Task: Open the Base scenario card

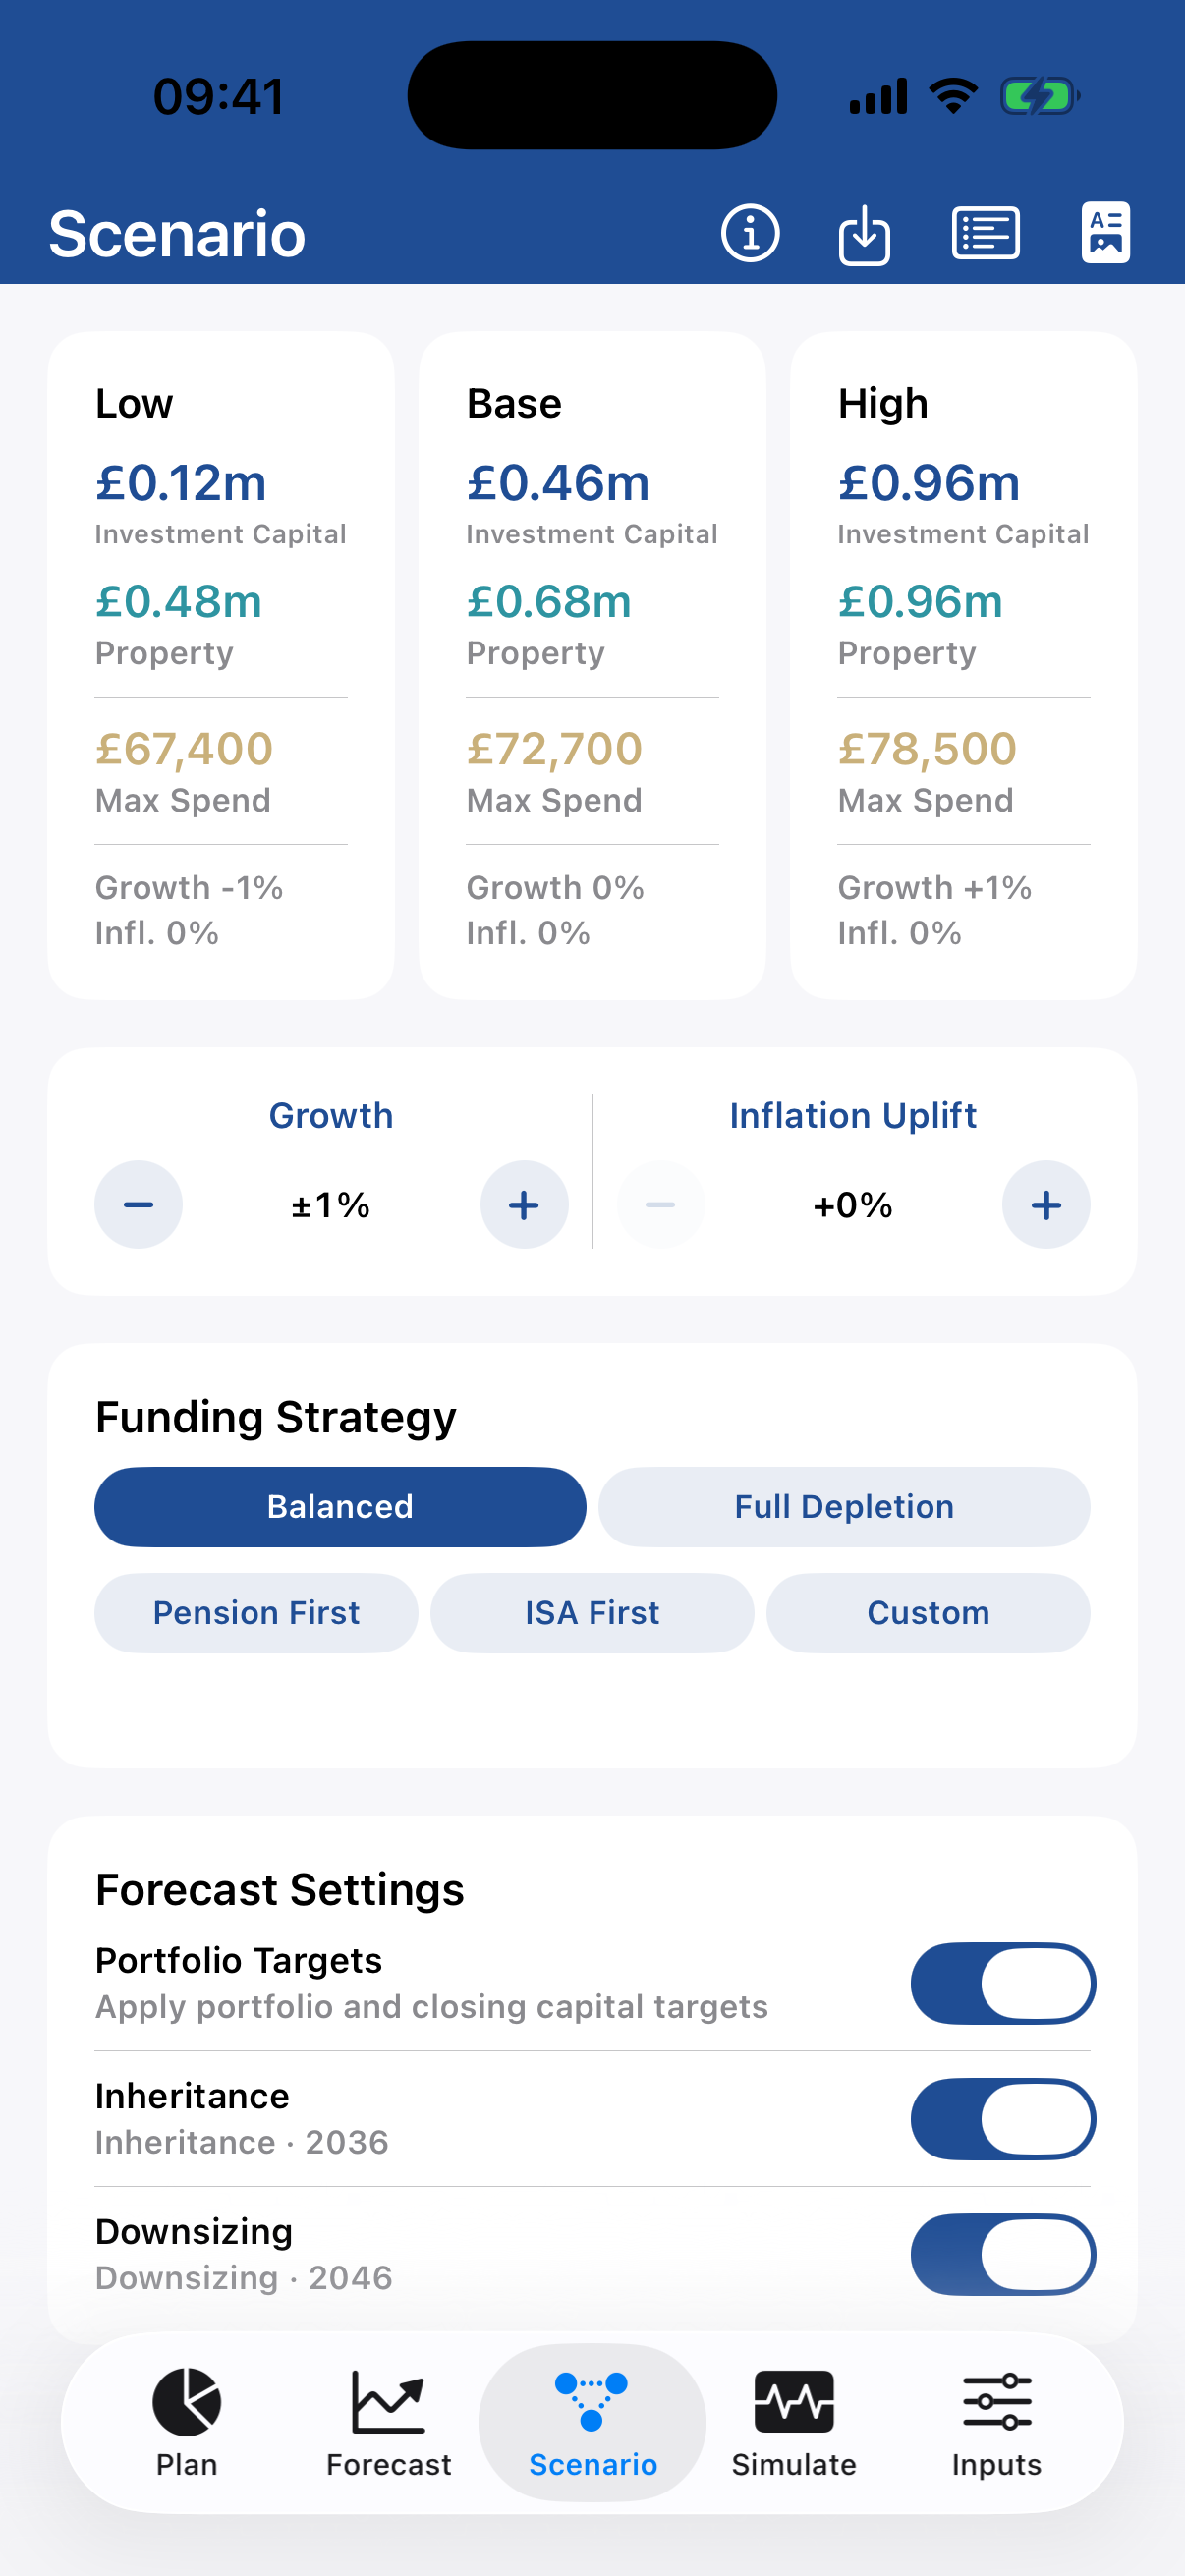Action: coord(592,665)
